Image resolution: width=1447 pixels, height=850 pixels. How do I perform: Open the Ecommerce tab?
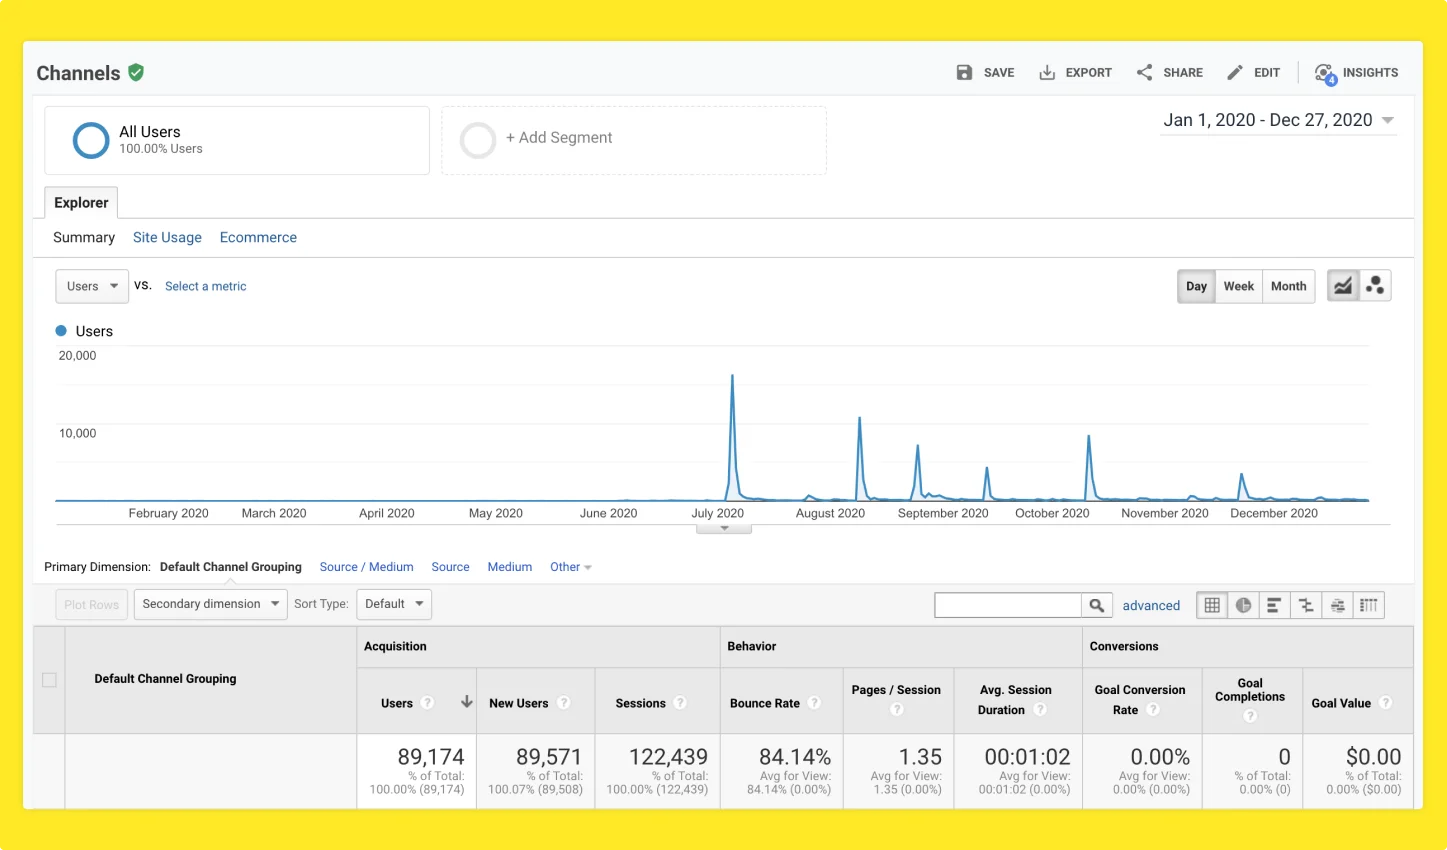[258, 237]
